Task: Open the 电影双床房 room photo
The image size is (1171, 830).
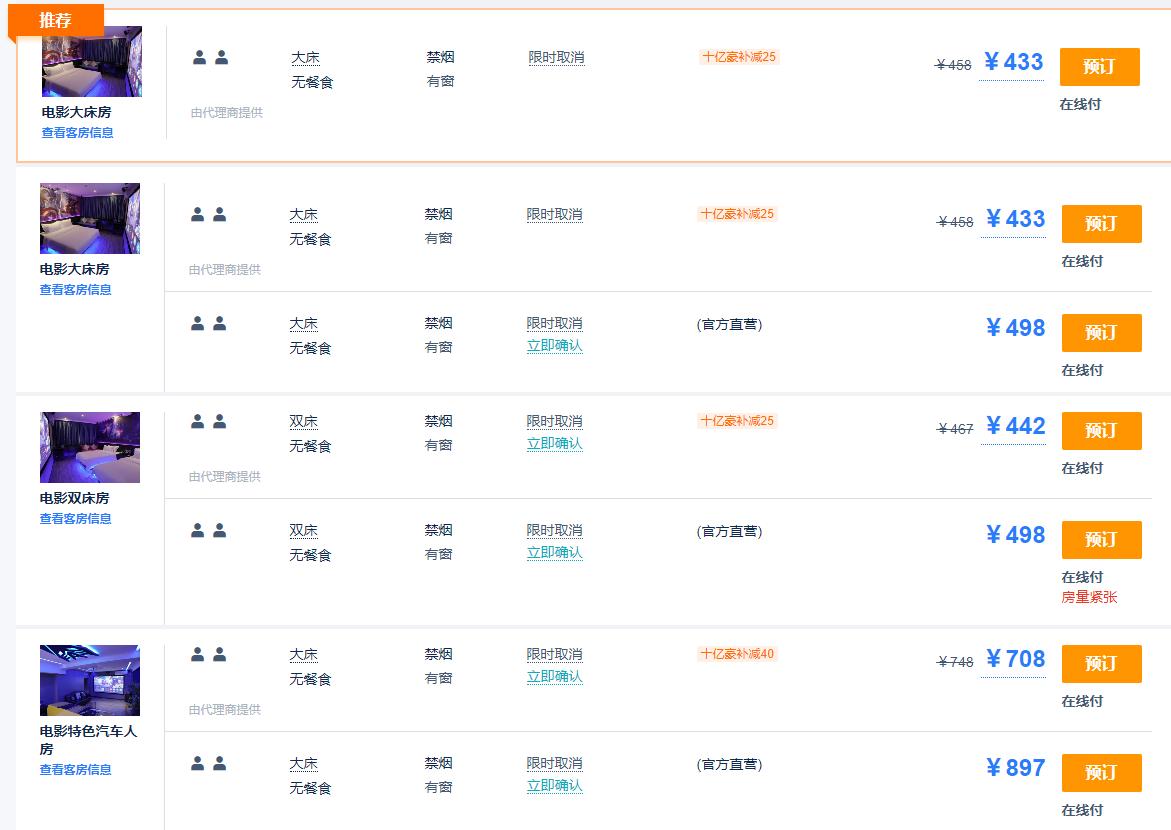Action: tap(90, 447)
